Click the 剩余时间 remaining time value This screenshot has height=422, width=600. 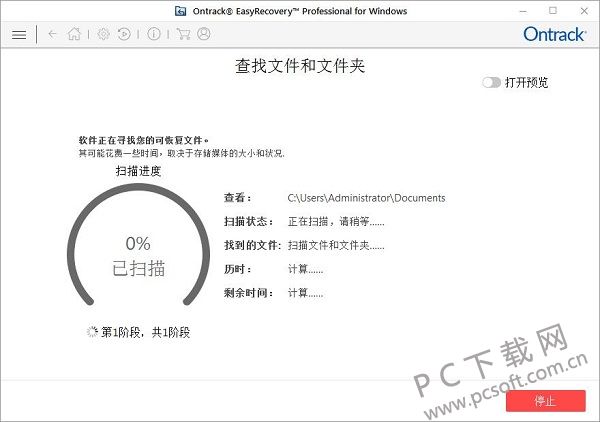(x=305, y=293)
